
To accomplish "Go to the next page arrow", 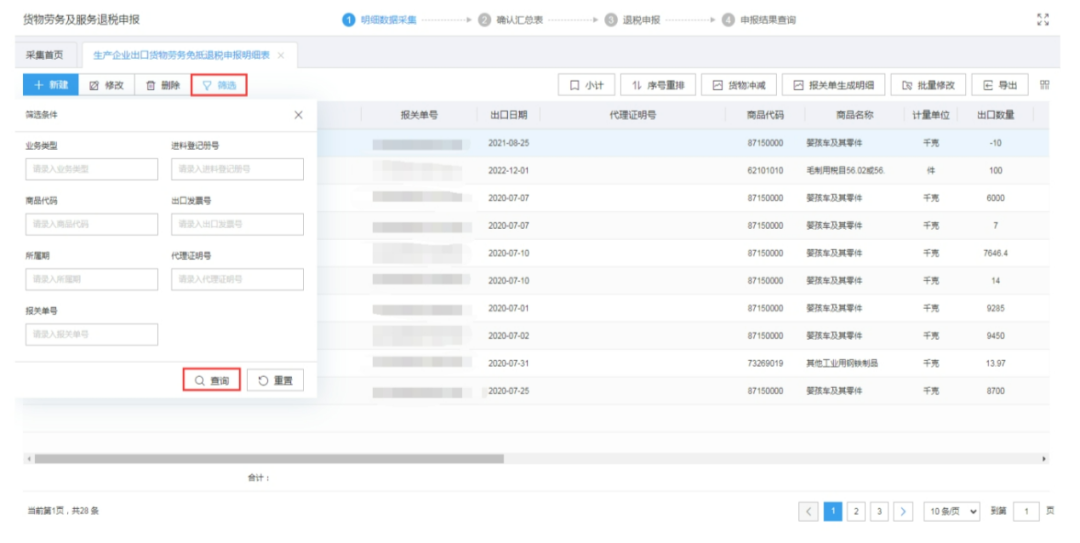I will 903,512.
